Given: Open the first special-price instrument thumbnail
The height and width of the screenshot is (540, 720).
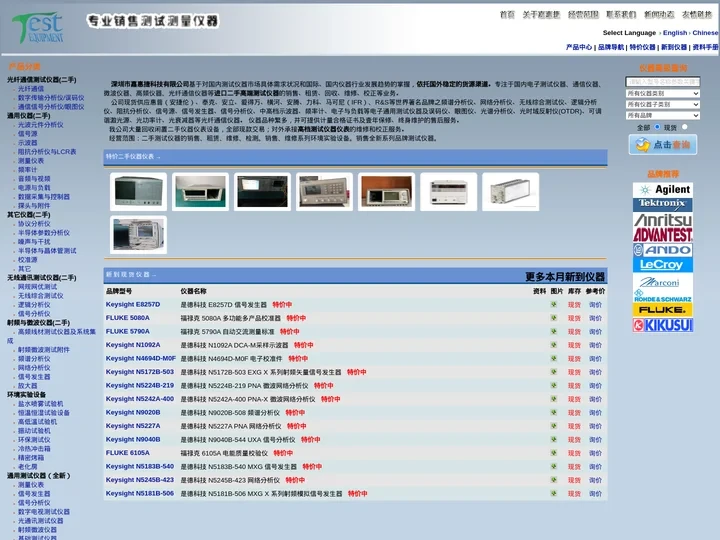Looking at the screenshot, I should click(x=138, y=191).
